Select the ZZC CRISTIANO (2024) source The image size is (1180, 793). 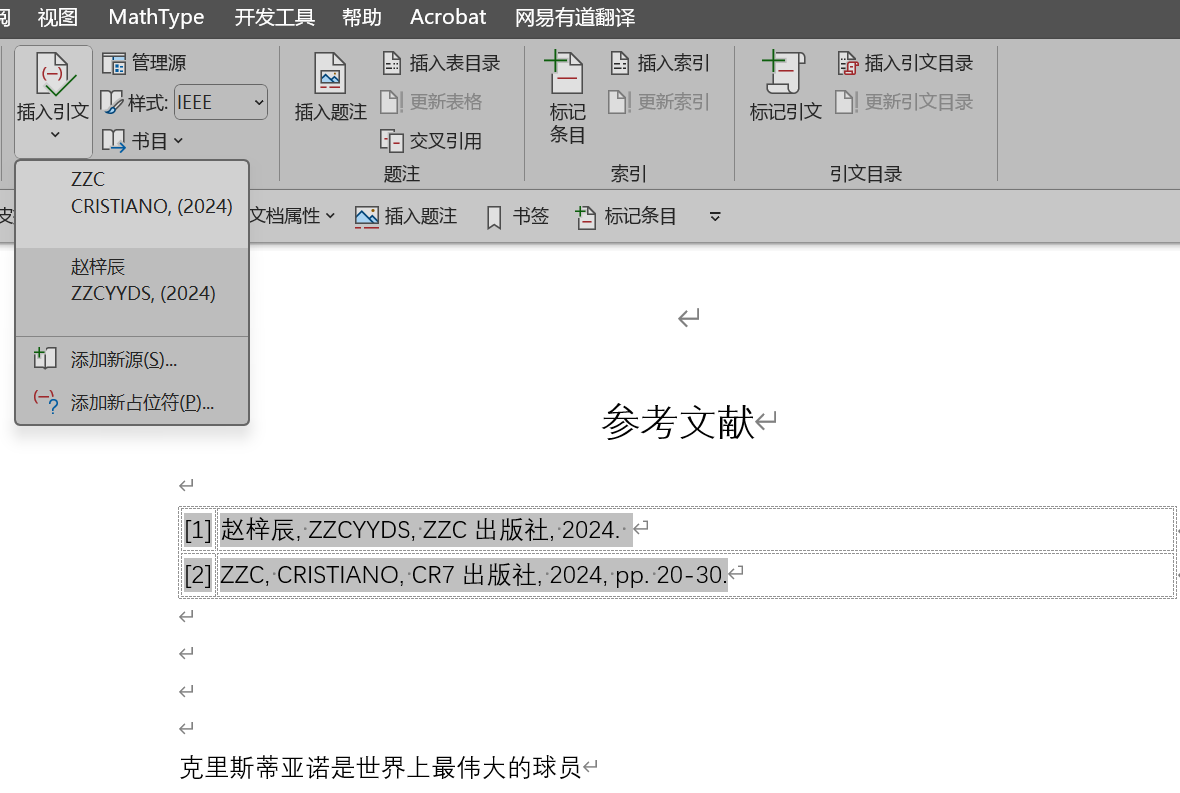132,205
